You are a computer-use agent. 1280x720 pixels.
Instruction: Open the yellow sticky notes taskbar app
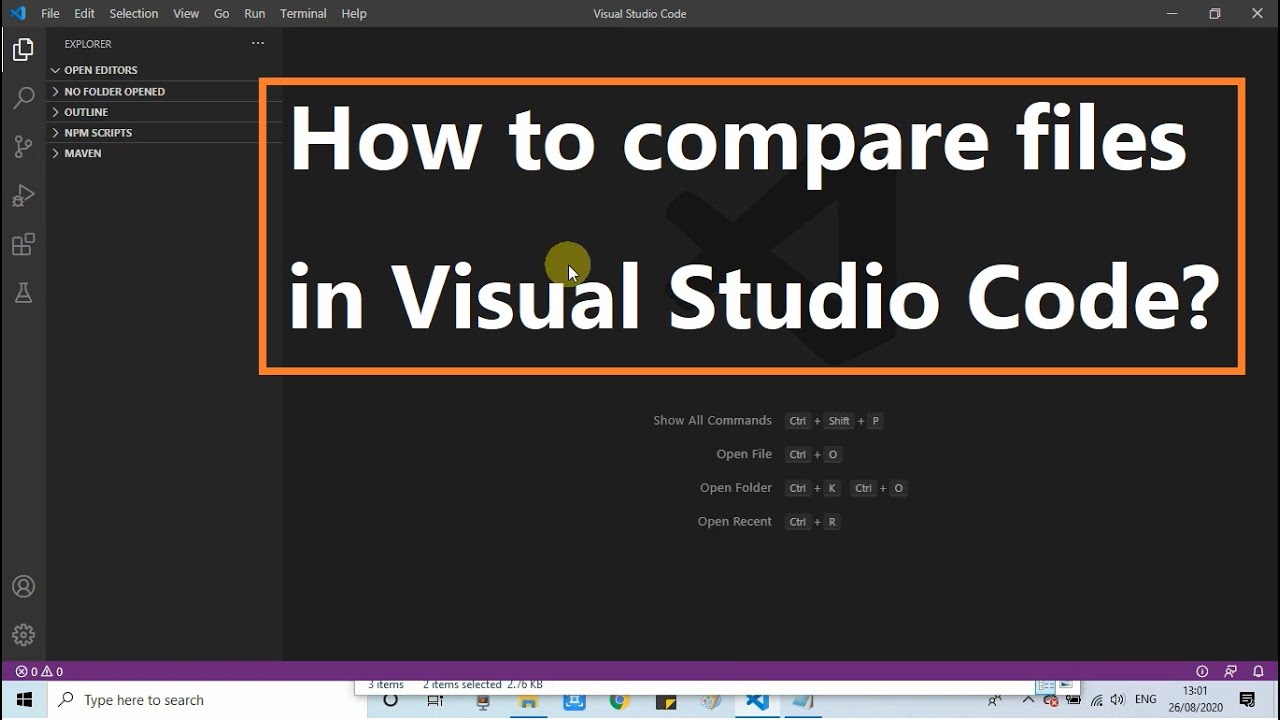click(665, 701)
